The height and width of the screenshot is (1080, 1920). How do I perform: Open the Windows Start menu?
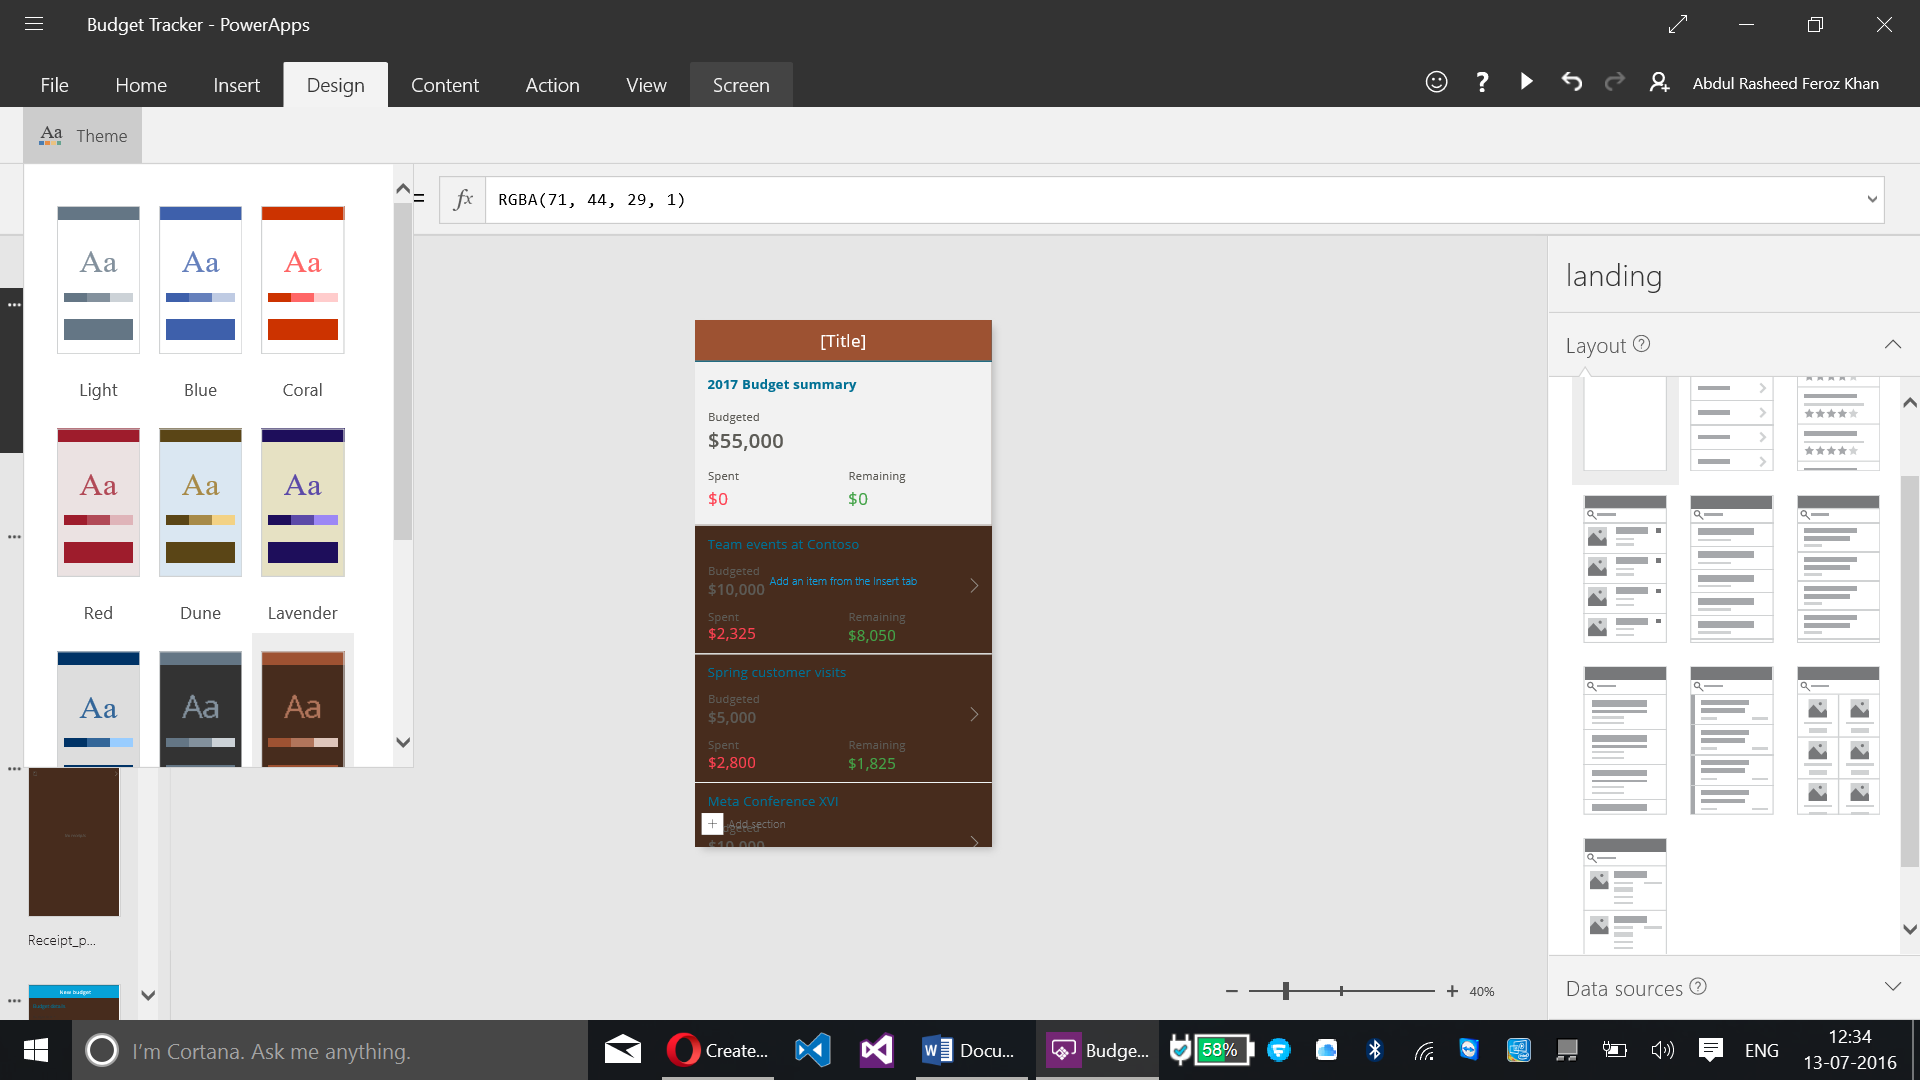(x=36, y=1050)
